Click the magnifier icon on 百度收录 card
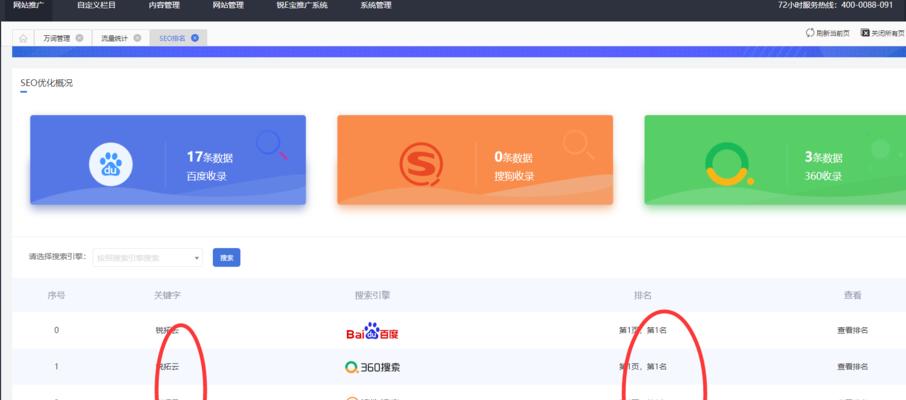 pyautogui.click(x=270, y=143)
